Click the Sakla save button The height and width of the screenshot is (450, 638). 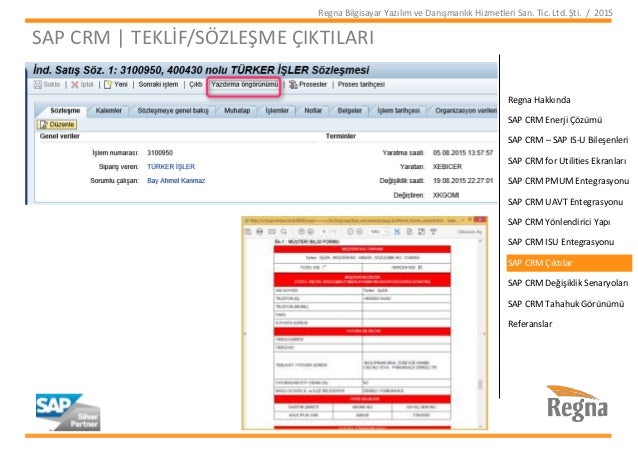47,84
